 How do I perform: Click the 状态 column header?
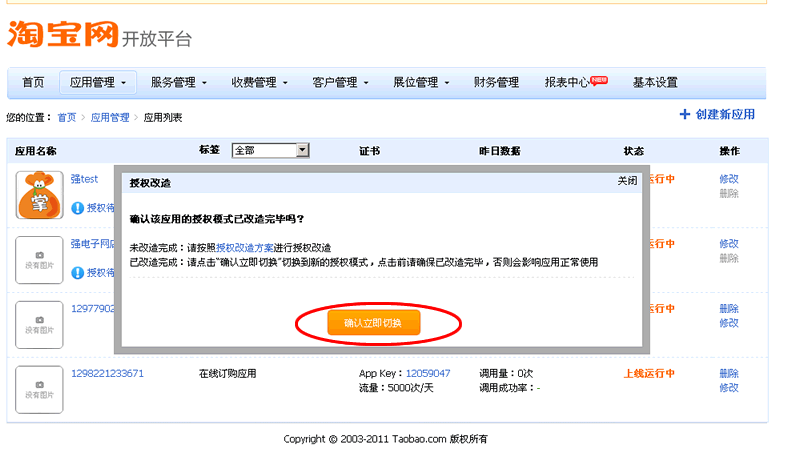633,151
